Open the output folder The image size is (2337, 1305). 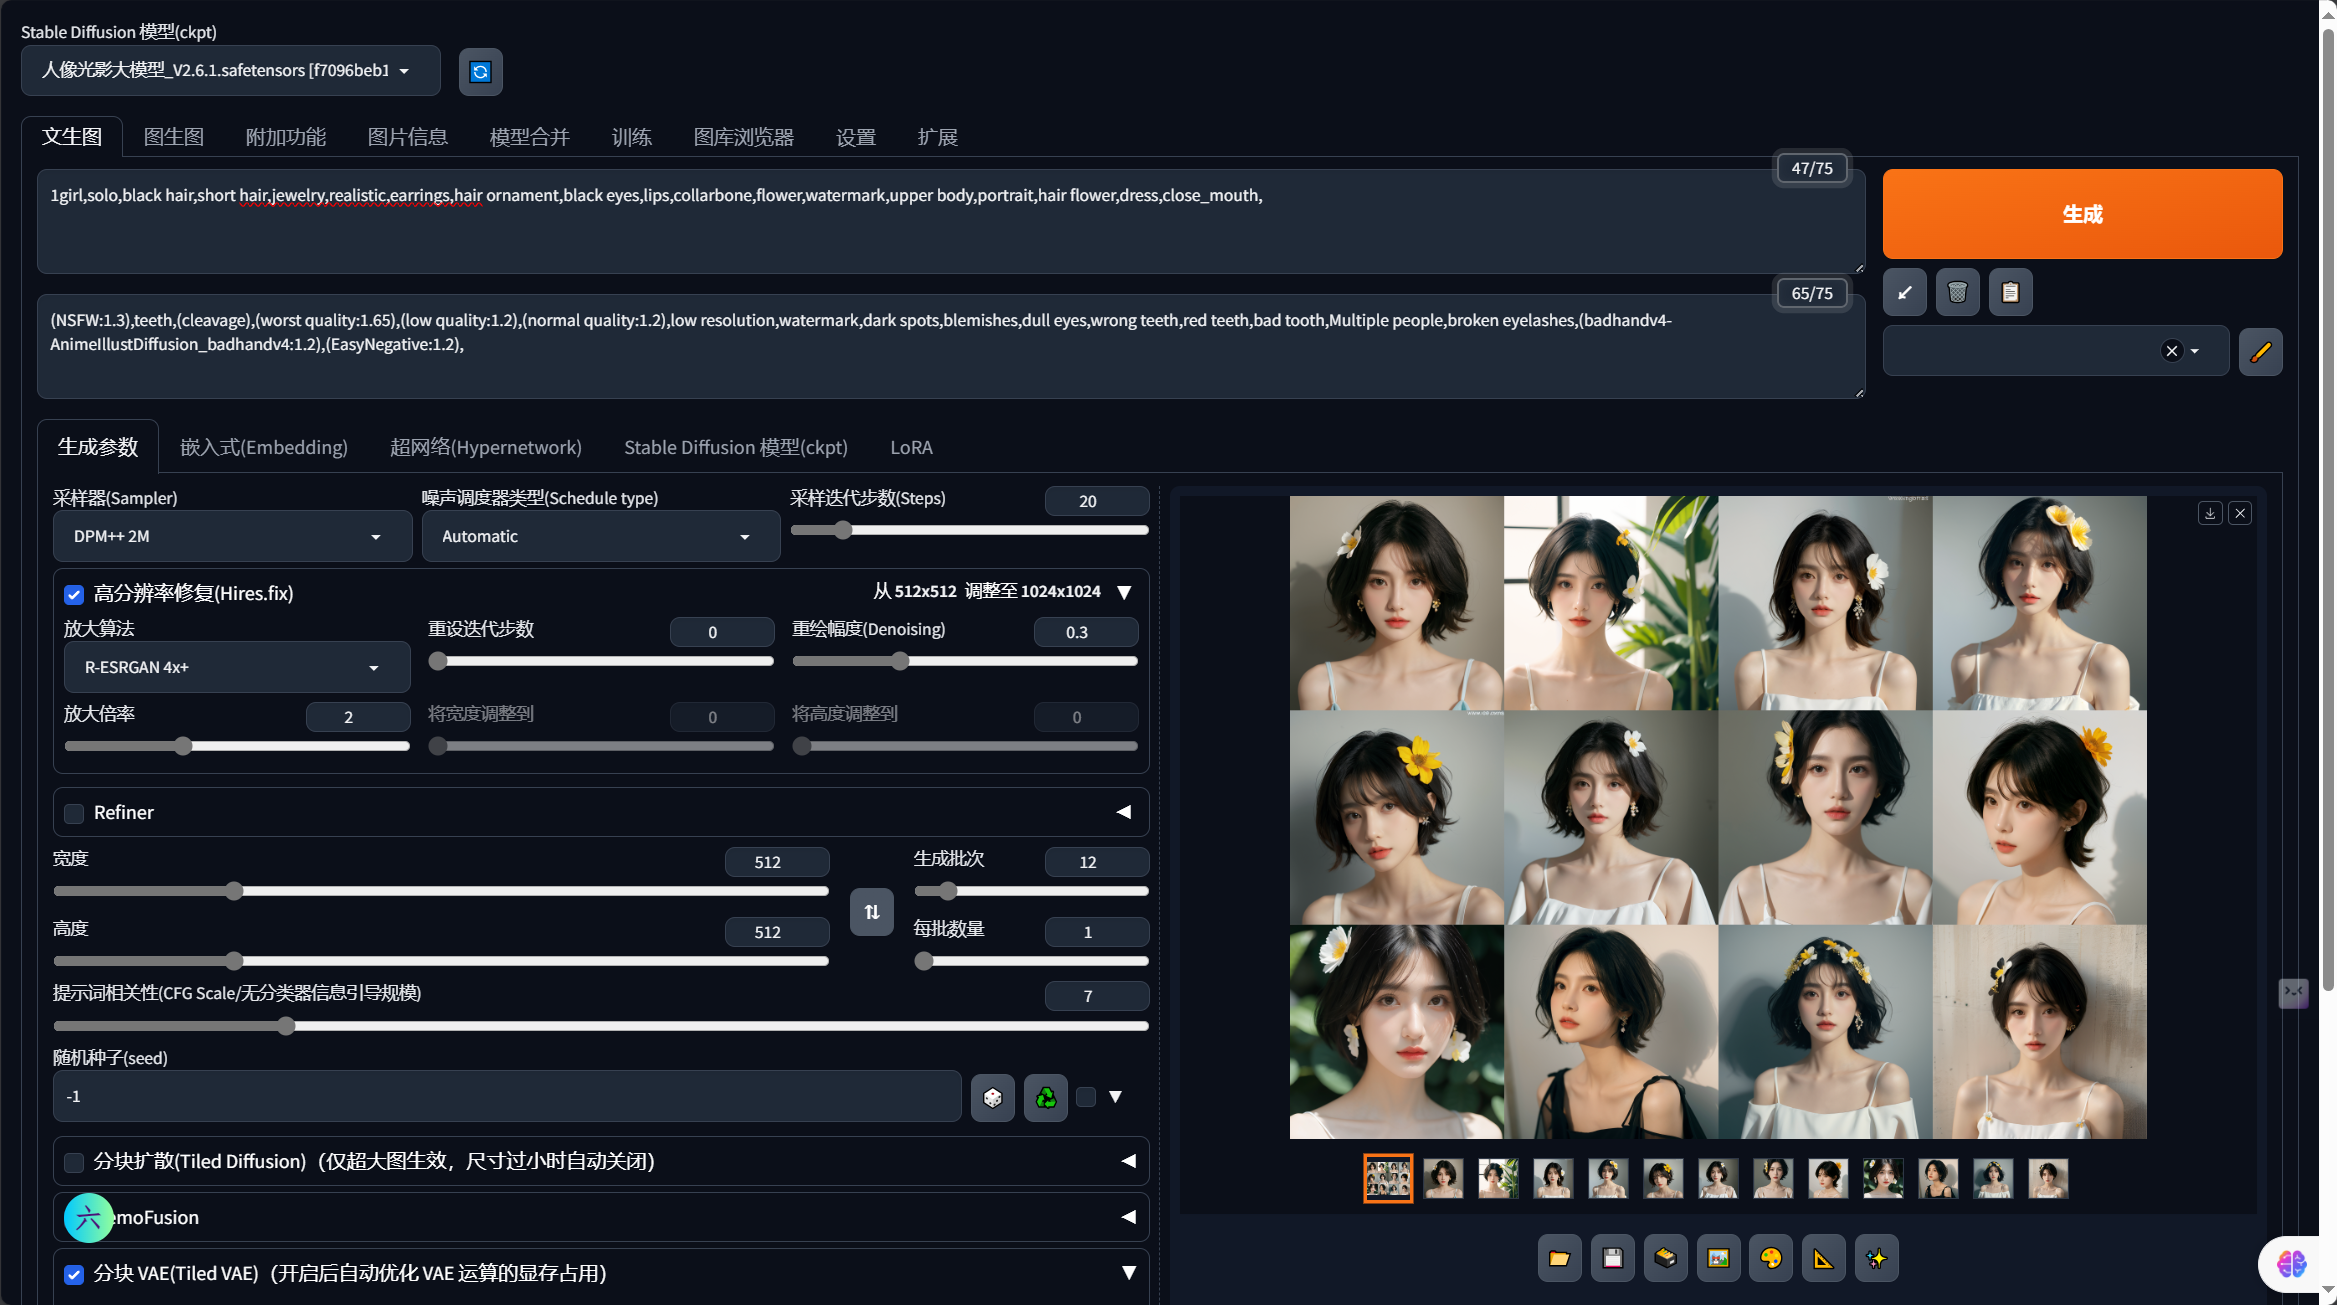[x=1559, y=1258]
